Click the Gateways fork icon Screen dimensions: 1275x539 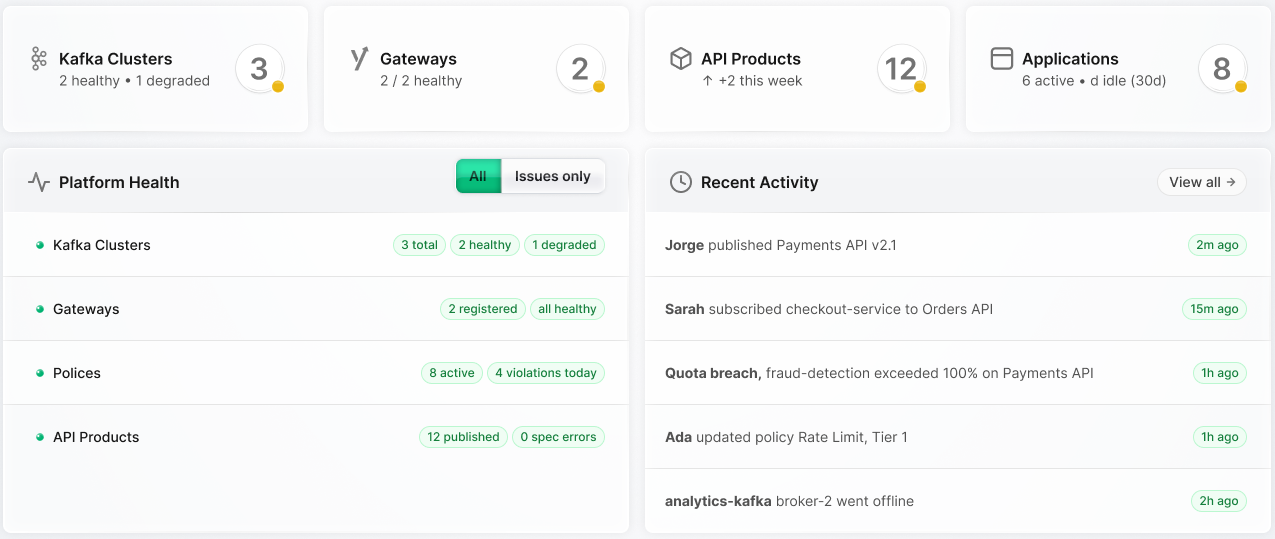[360, 59]
